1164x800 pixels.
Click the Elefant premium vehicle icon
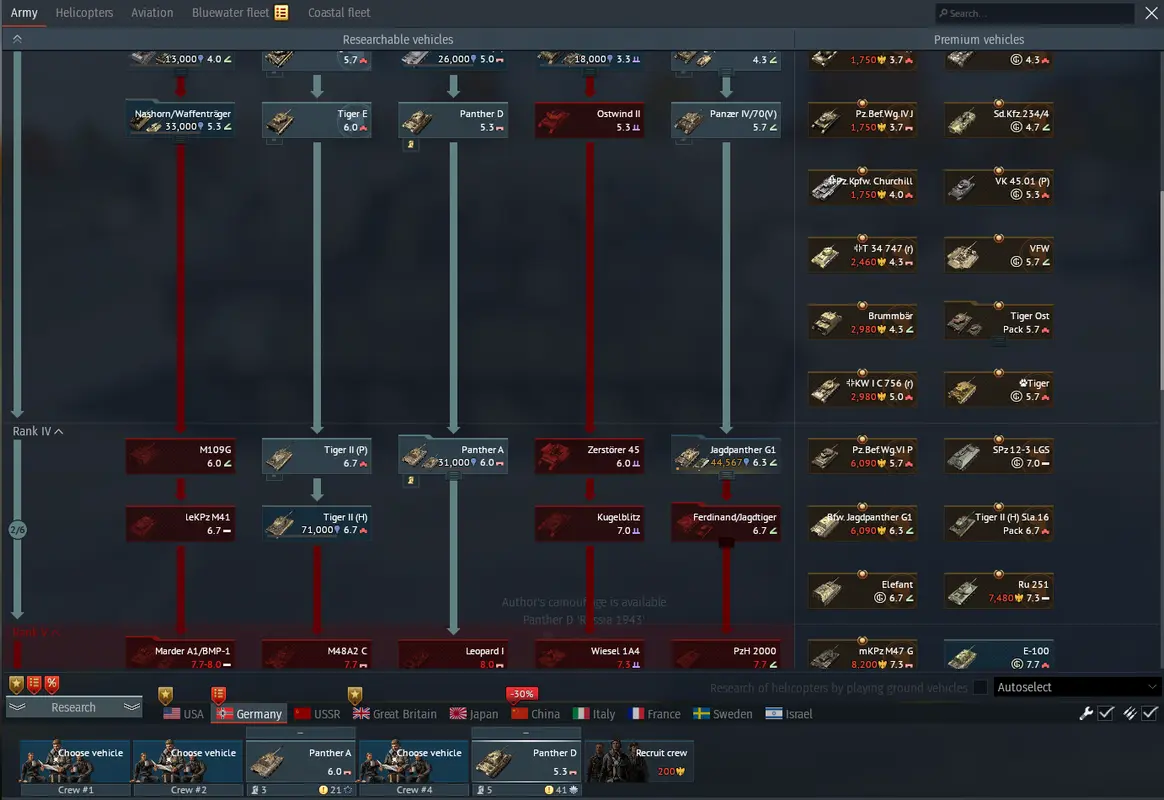pos(862,590)
